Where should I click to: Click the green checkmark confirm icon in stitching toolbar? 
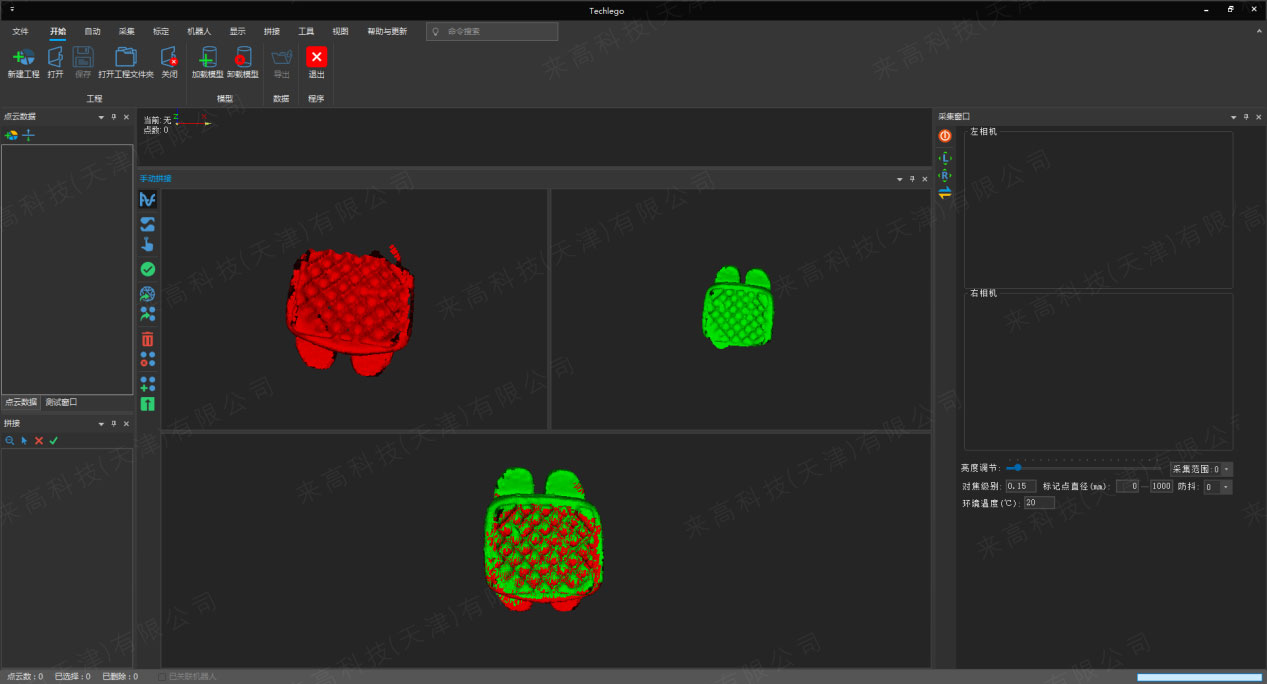click(x=148, y=269)
